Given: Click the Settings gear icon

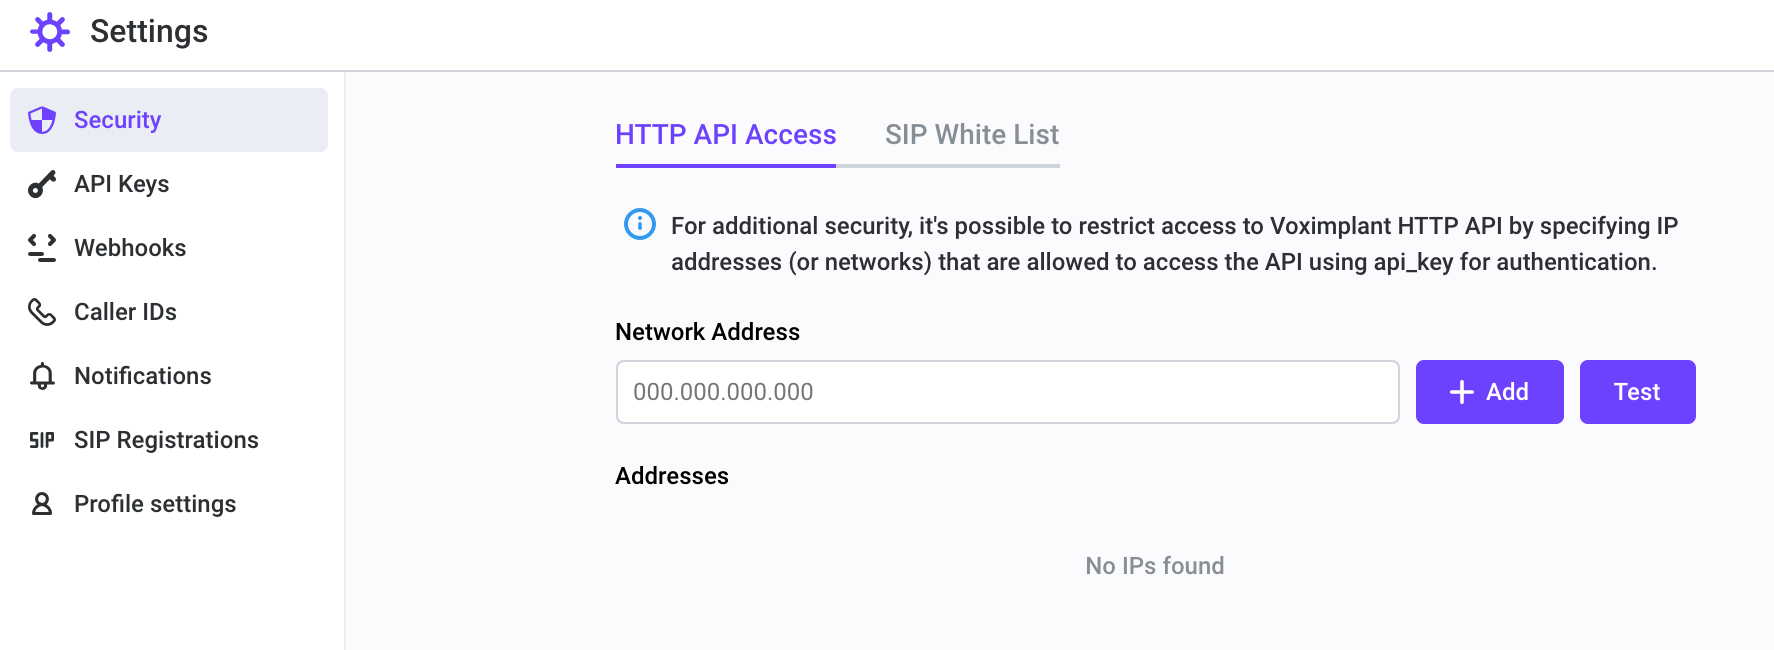Looking at the screenshot, I should pos(50,32).
